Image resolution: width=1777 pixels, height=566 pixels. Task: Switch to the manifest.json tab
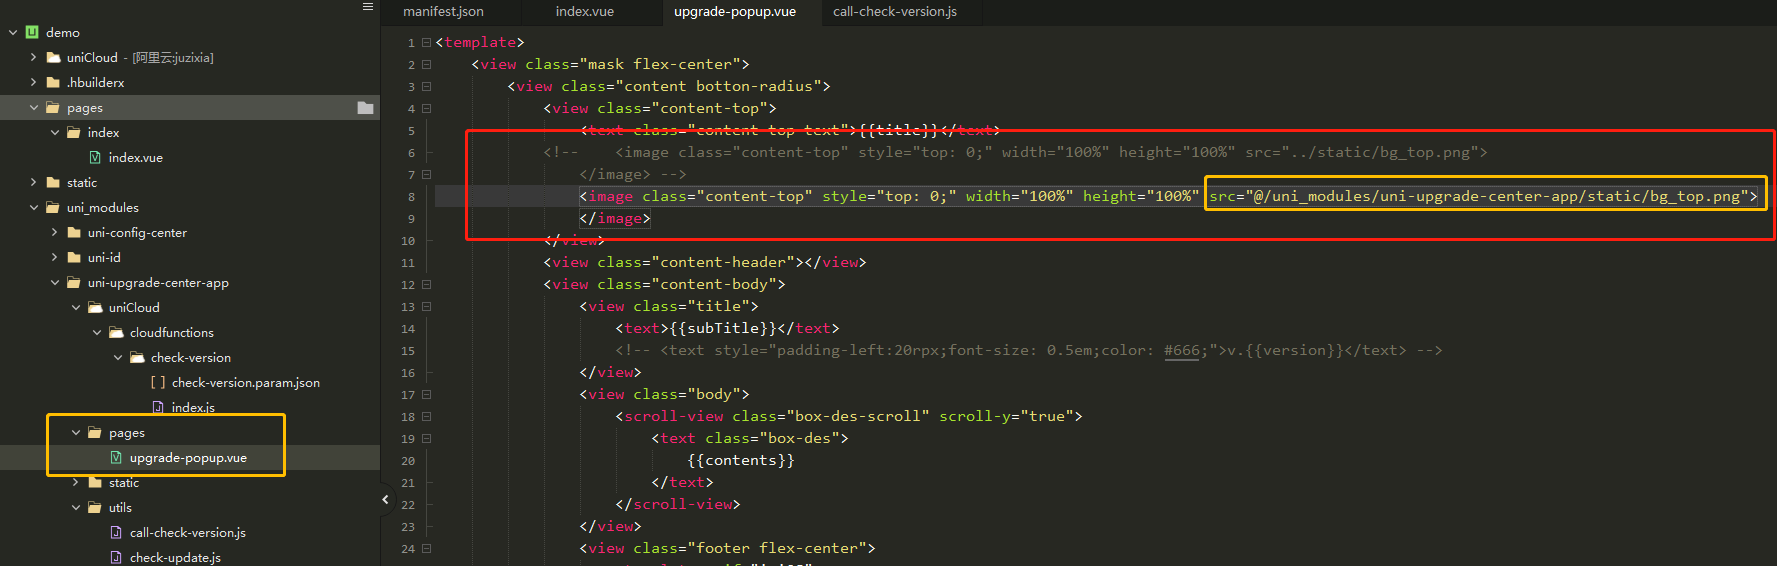pyautogui.click(x=443, y=12)
